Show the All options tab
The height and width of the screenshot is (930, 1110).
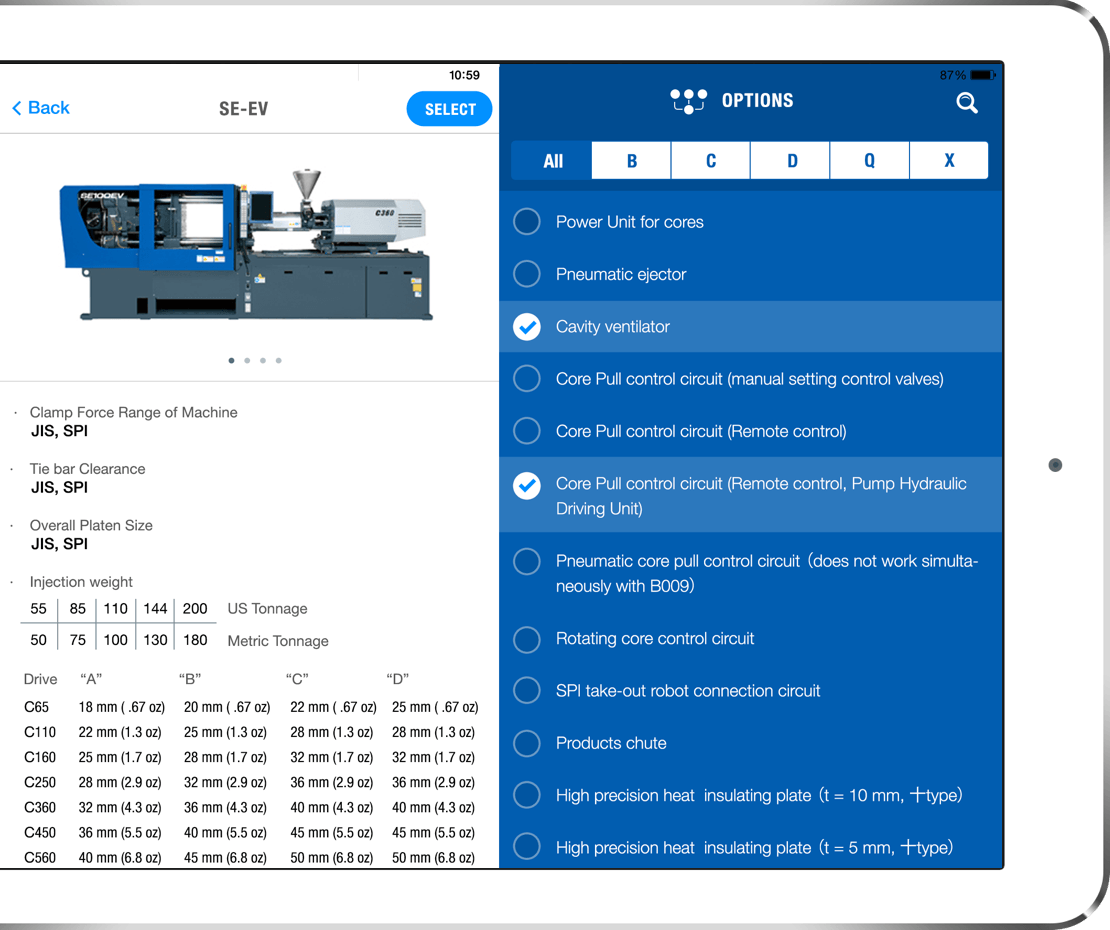tap(552, 161)
